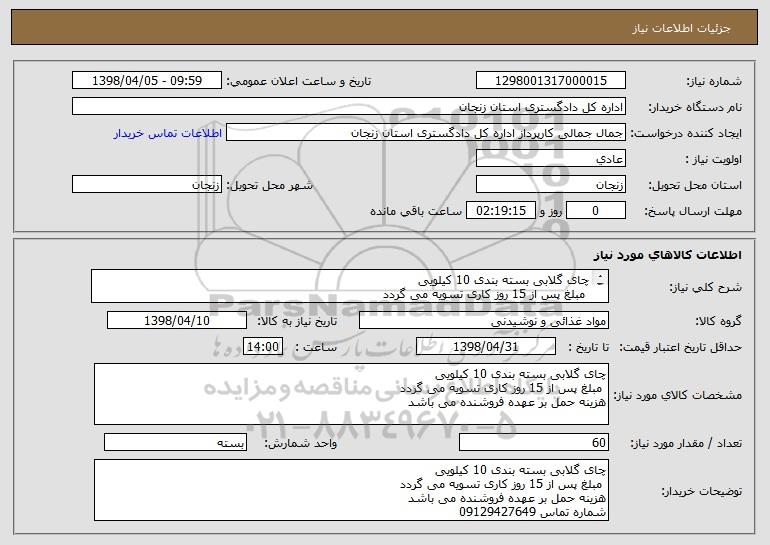Click the price validity date 1398/04/31
Viewport: 770px width, 545px height.
point(486,347)
